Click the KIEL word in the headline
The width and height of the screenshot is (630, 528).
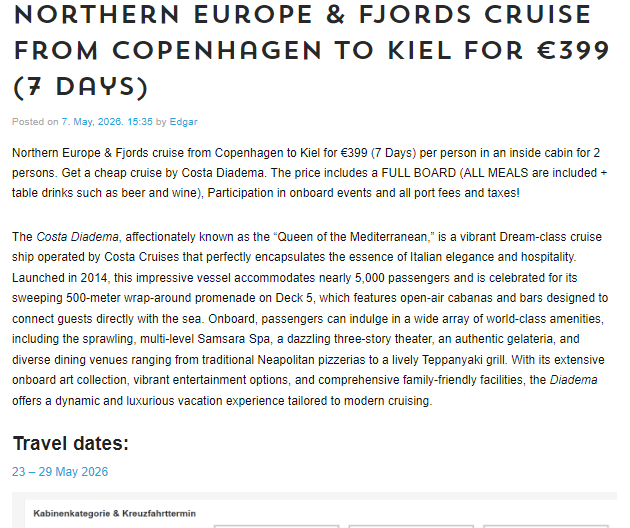pyautogui.click(x=420, y=51)
